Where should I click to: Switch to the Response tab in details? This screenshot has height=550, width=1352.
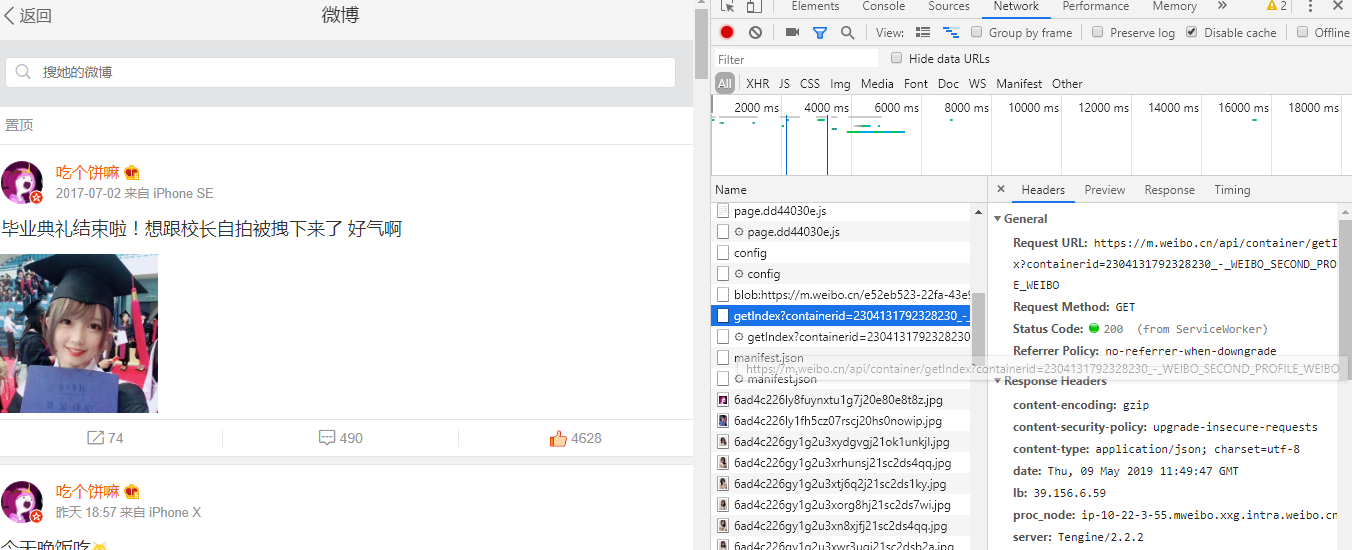(1170, 190)
